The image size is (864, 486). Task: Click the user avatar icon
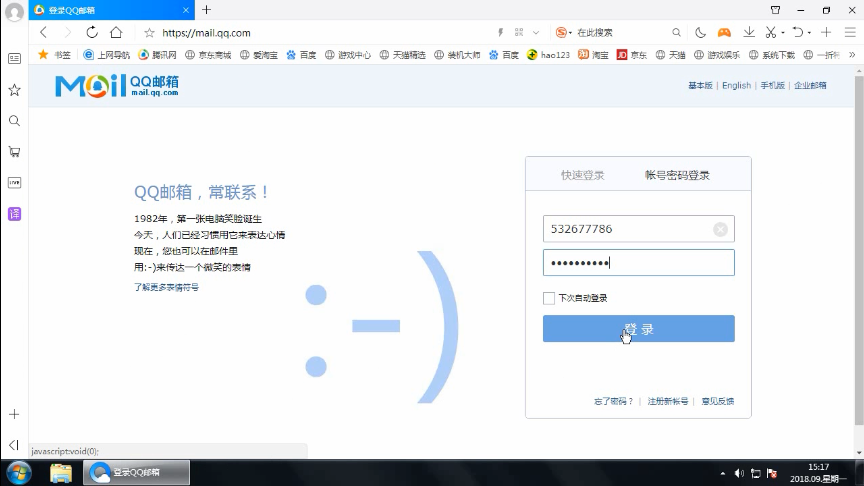(14, 13)
